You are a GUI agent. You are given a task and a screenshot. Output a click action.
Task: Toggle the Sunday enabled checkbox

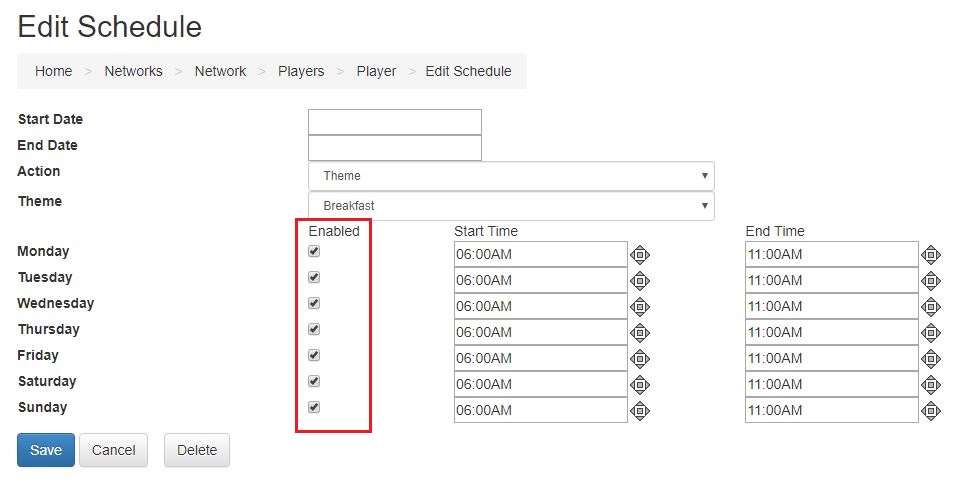[314, 407]
